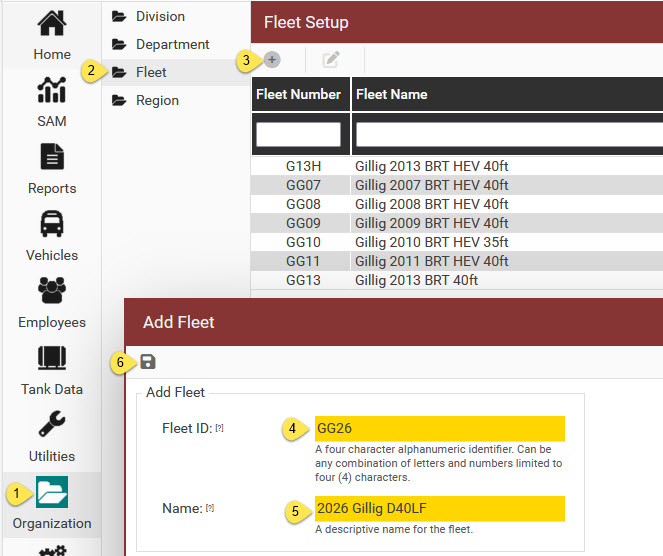The height and width of the screenshot is (556, 663).
Task: Click Gillig 2013 BRT 40ft name
Action: pos(416,280)
